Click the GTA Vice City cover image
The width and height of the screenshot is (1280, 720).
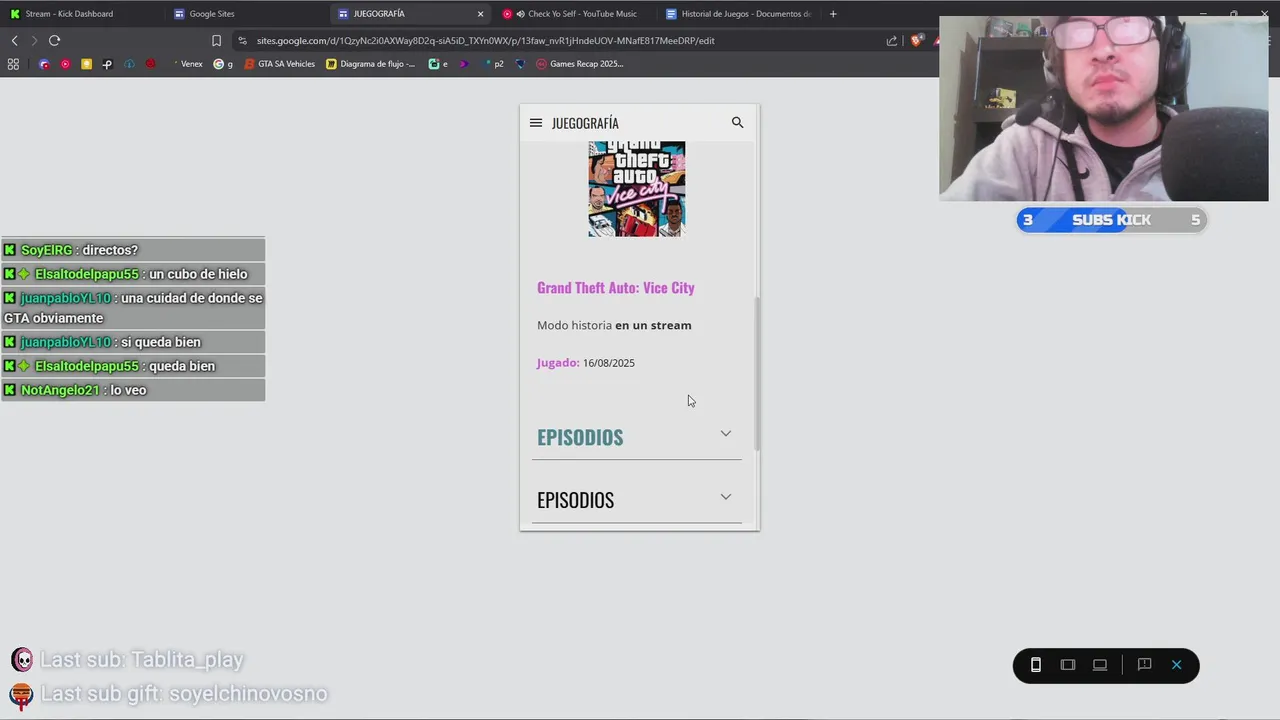click(637, 189)
